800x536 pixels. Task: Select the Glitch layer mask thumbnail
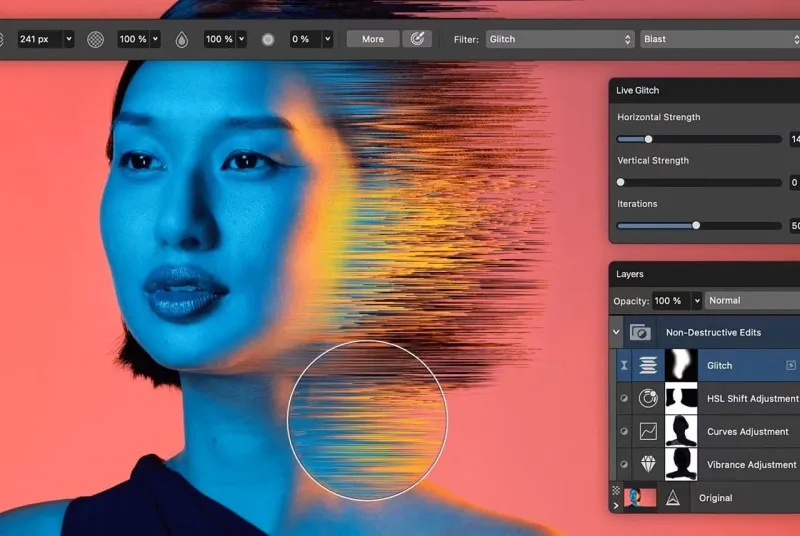681,365
